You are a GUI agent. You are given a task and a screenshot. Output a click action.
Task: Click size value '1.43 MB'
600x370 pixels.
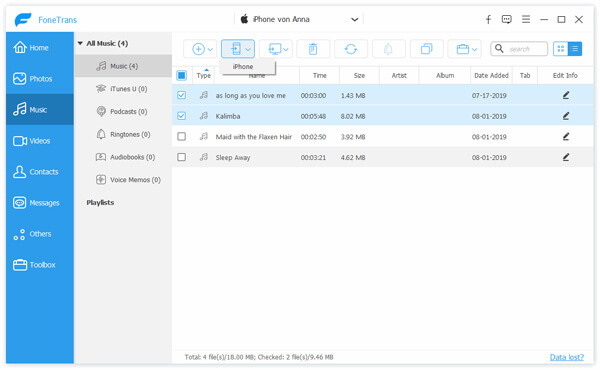pyautogui.click(x=353, y=95)
